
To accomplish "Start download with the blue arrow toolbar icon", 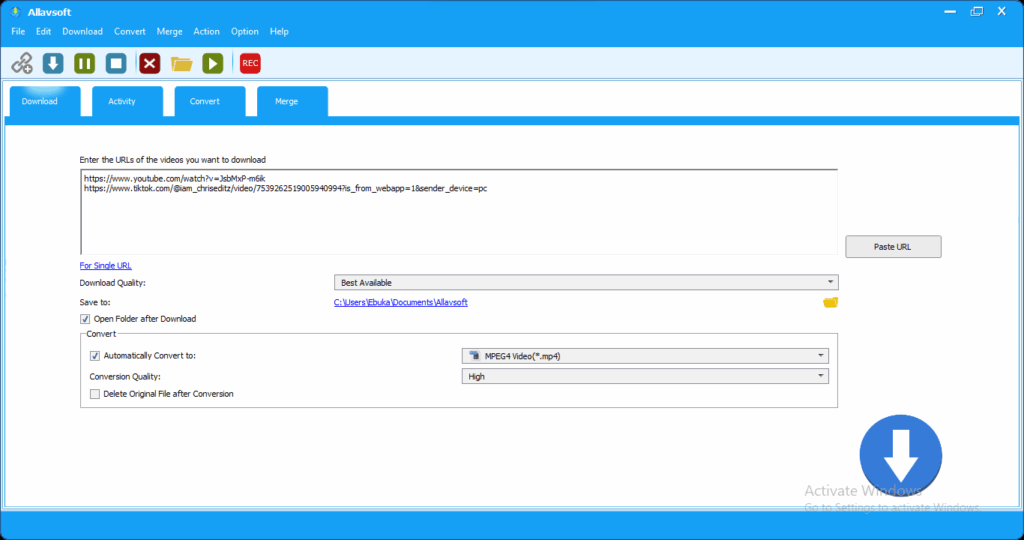I will coord(53,63).
